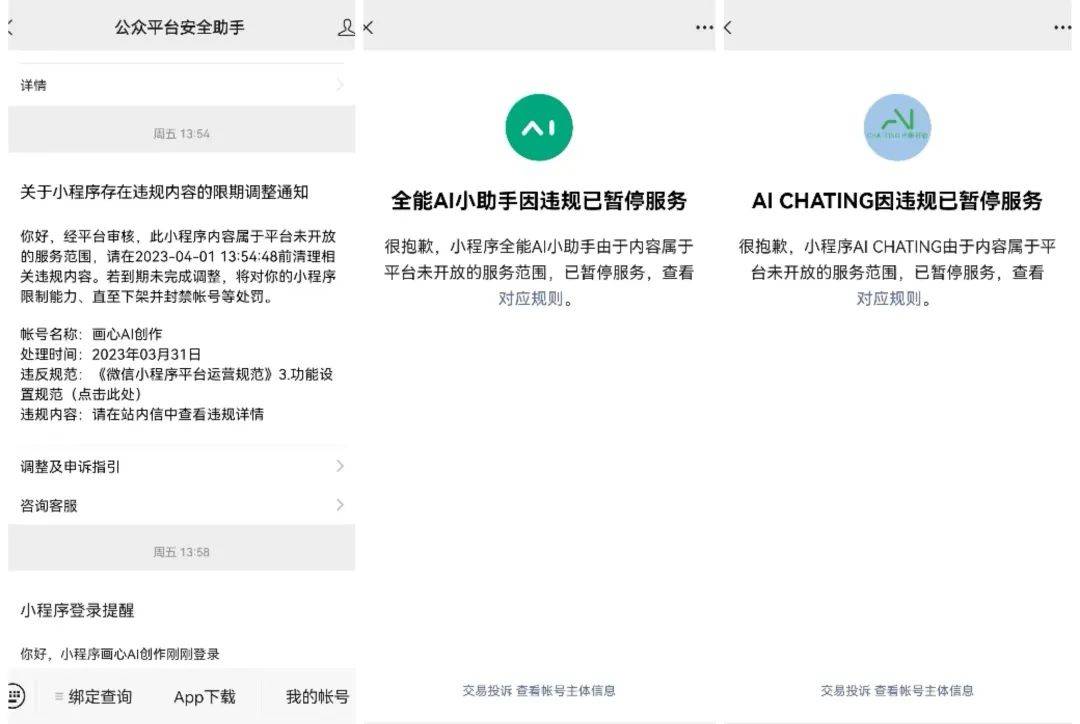Tap the 帐号名称: 画心AI创作 line
Screen dimensions: 1080x724
point(91,334)
